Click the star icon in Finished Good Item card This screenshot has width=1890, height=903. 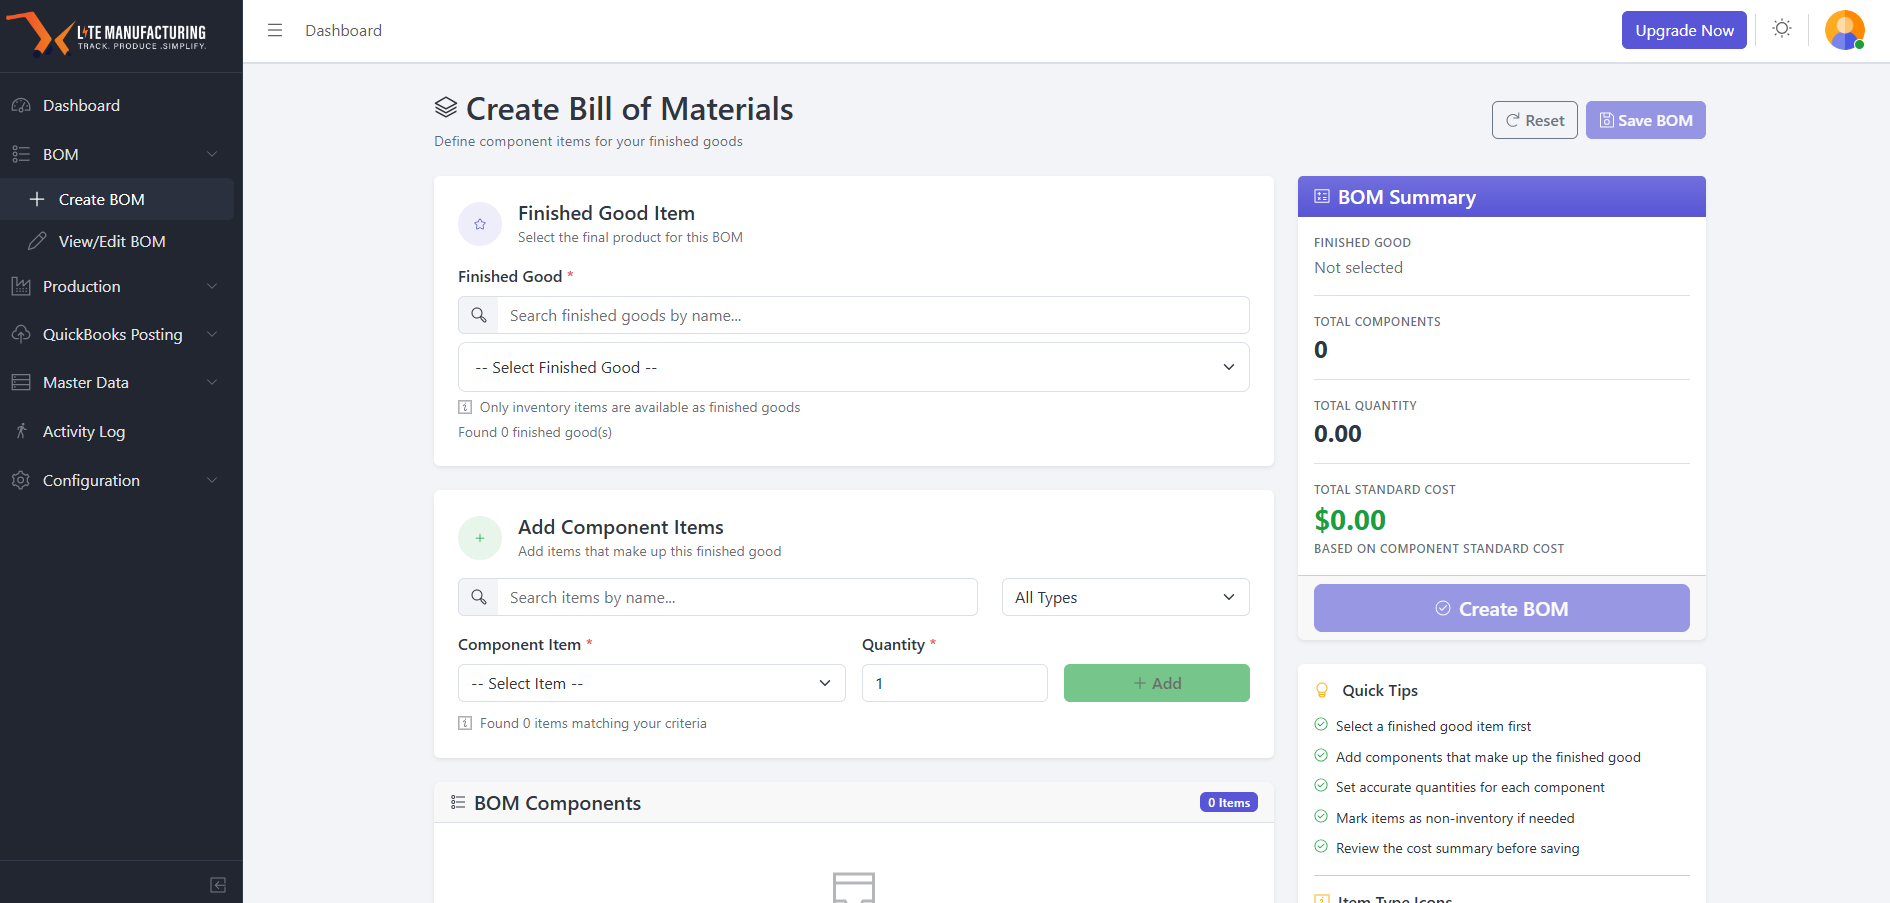[x=480, y=224]
